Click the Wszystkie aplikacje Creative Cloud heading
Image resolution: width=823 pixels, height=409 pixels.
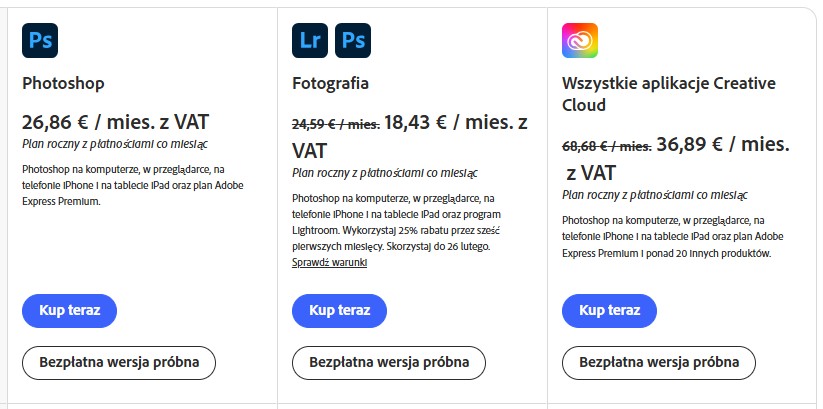click(668, 94)
